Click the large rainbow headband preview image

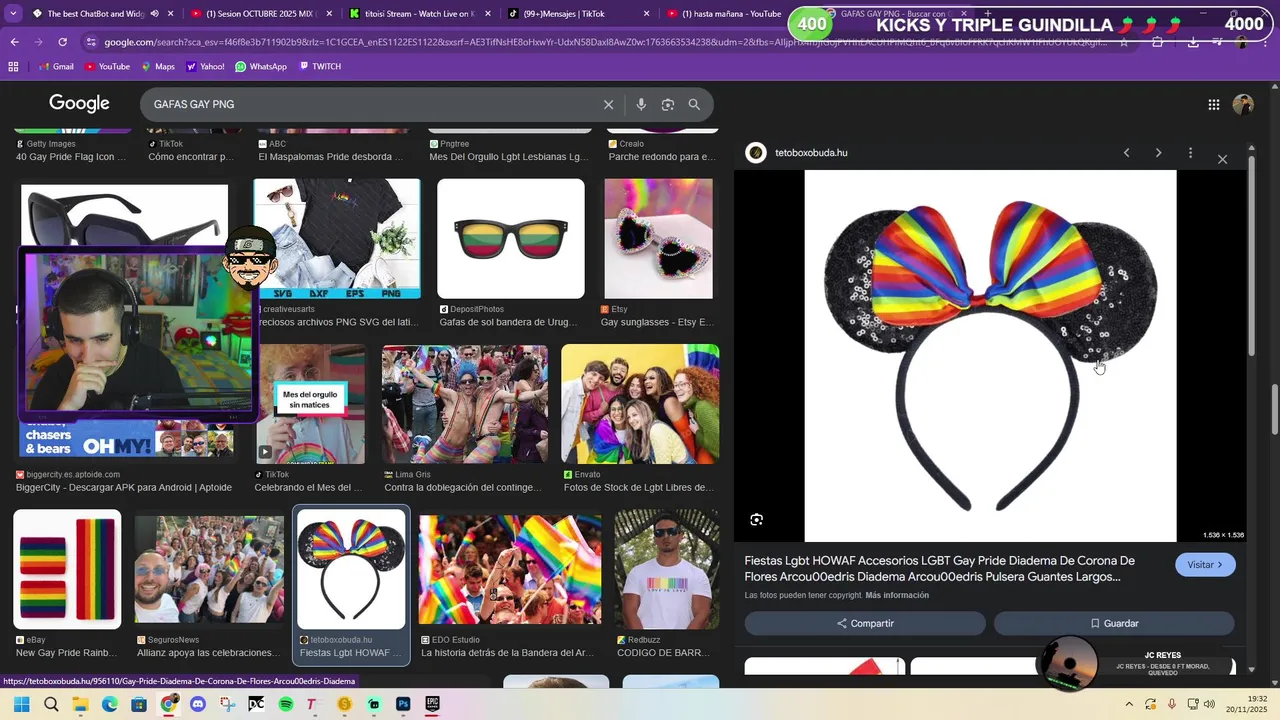[x=990, y=356]
